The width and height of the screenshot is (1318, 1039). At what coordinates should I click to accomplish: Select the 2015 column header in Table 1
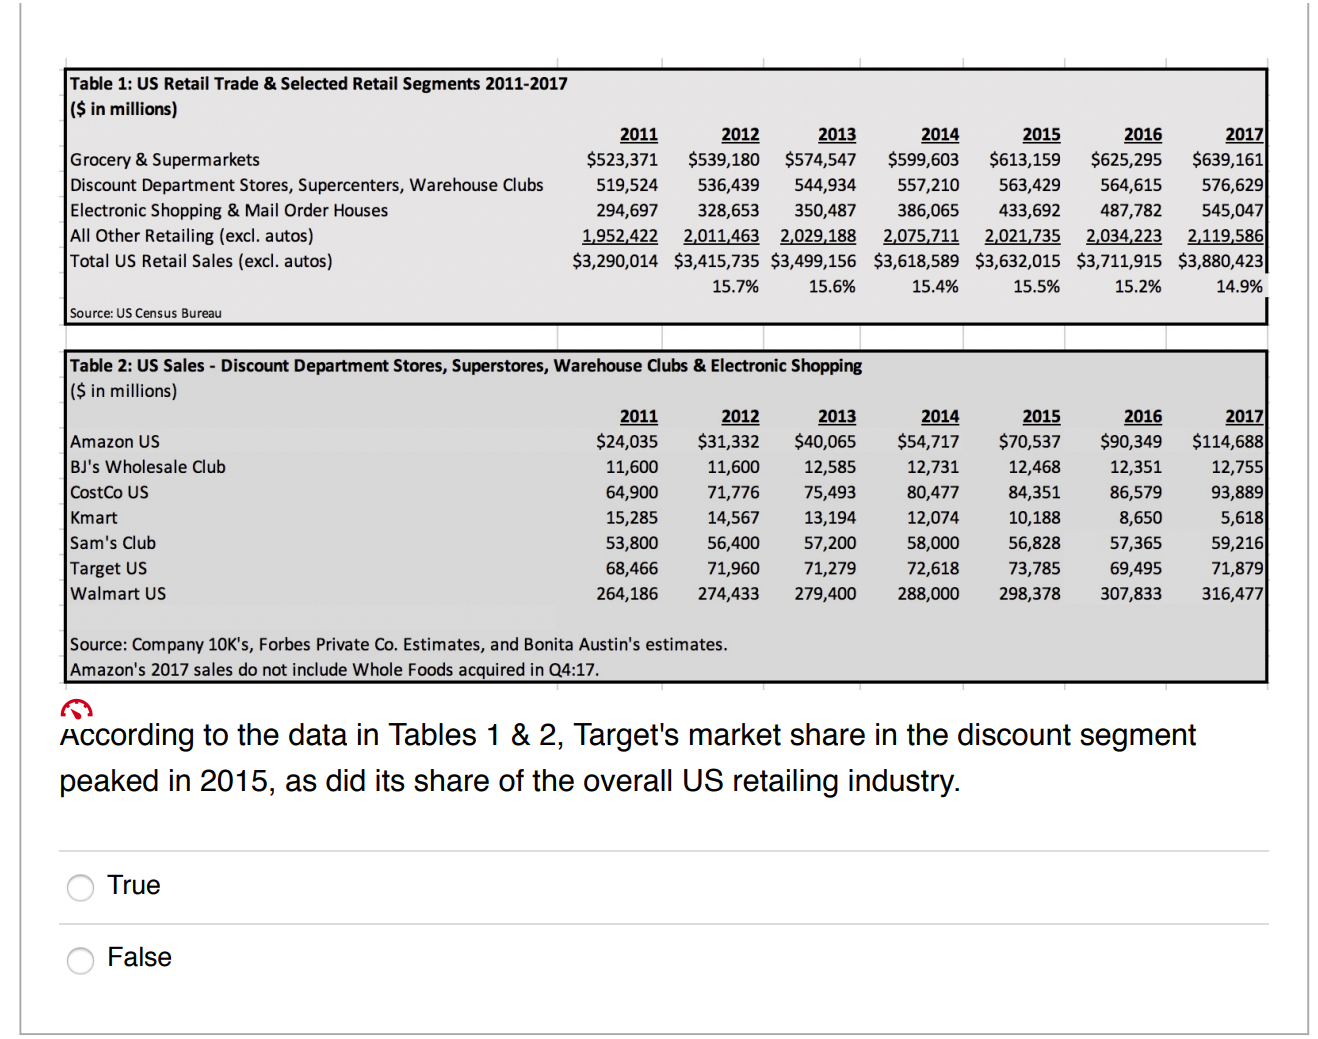coord(1041,133)
